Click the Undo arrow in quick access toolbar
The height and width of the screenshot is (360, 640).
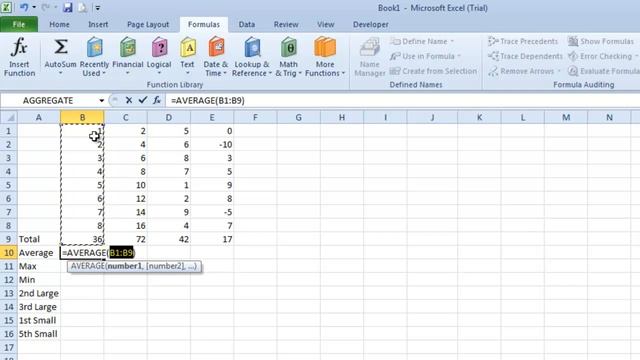24,7
